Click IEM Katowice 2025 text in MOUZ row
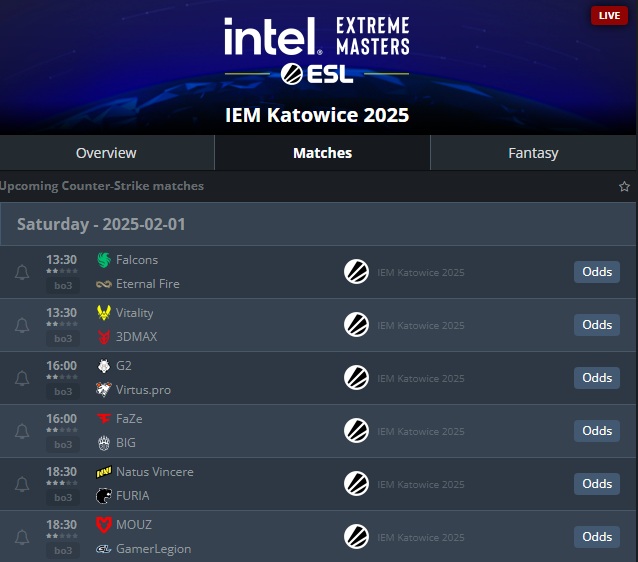Viewport: 638px width, 562px height. (421, 538)
